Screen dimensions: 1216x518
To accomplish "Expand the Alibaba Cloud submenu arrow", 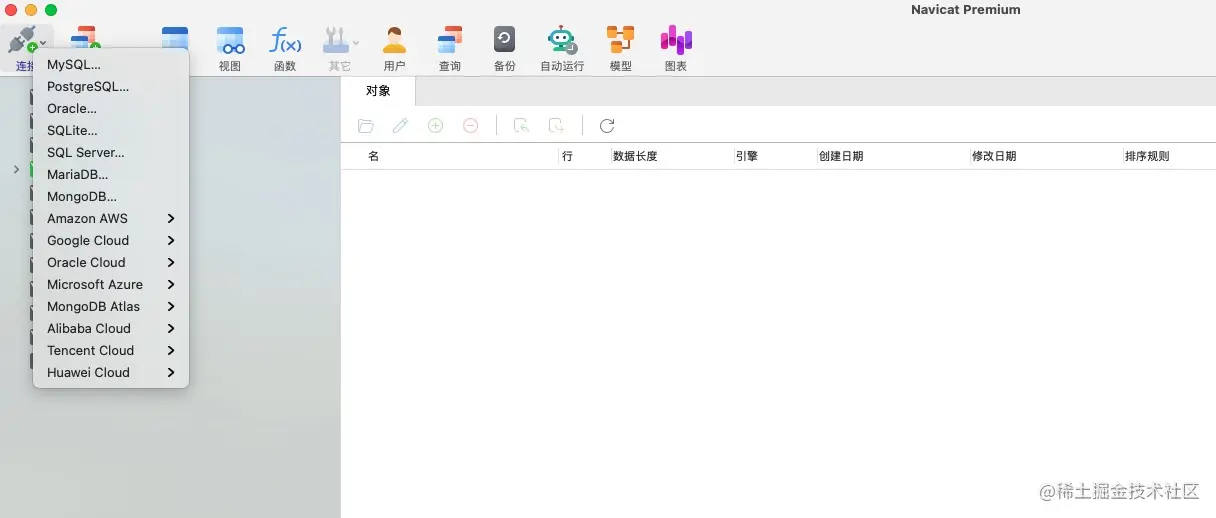I will [171, 328].
